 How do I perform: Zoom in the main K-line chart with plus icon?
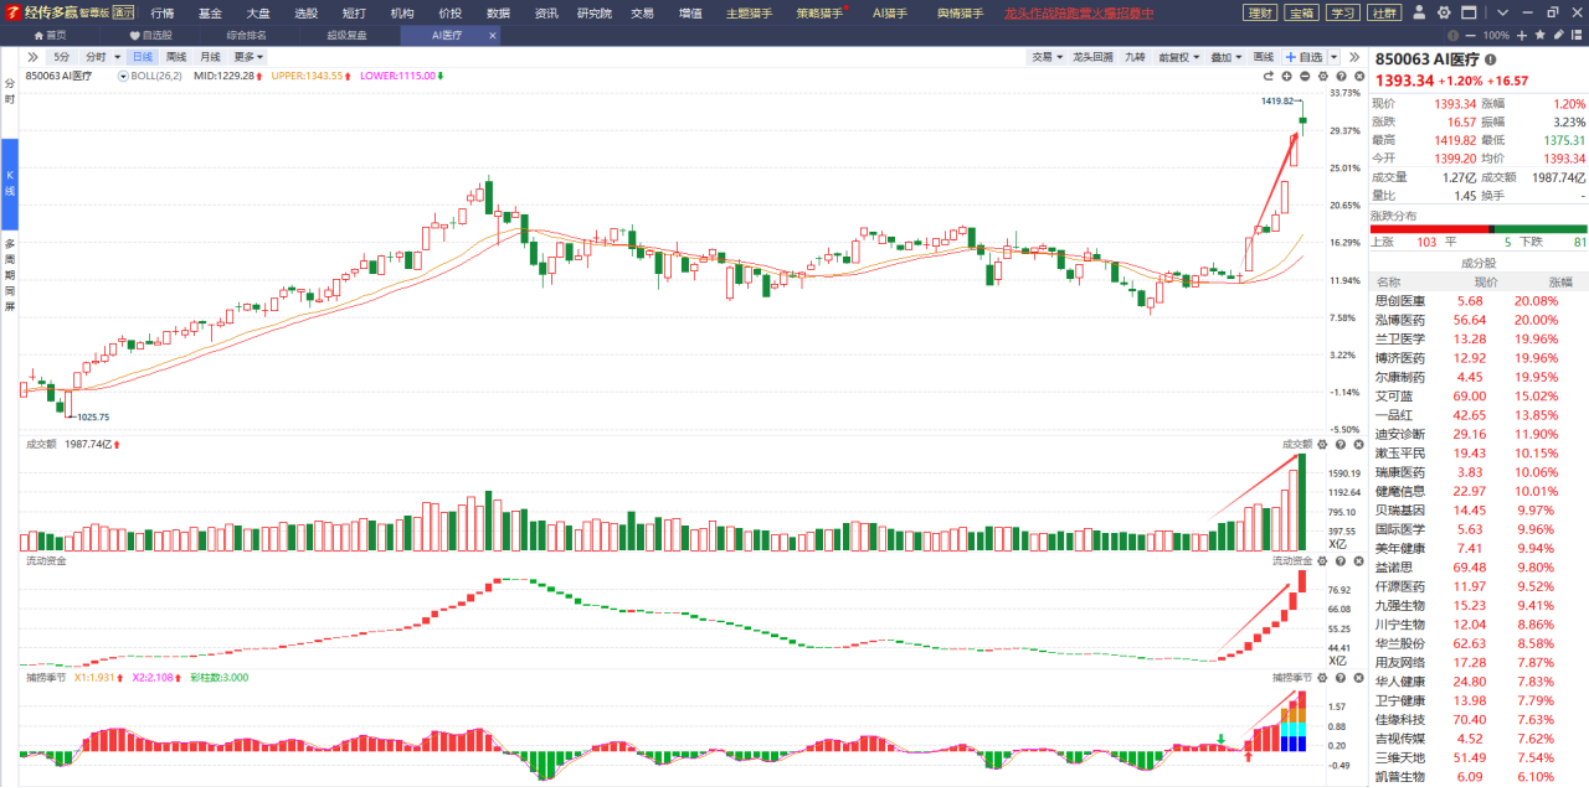[x=1287, y=76]
